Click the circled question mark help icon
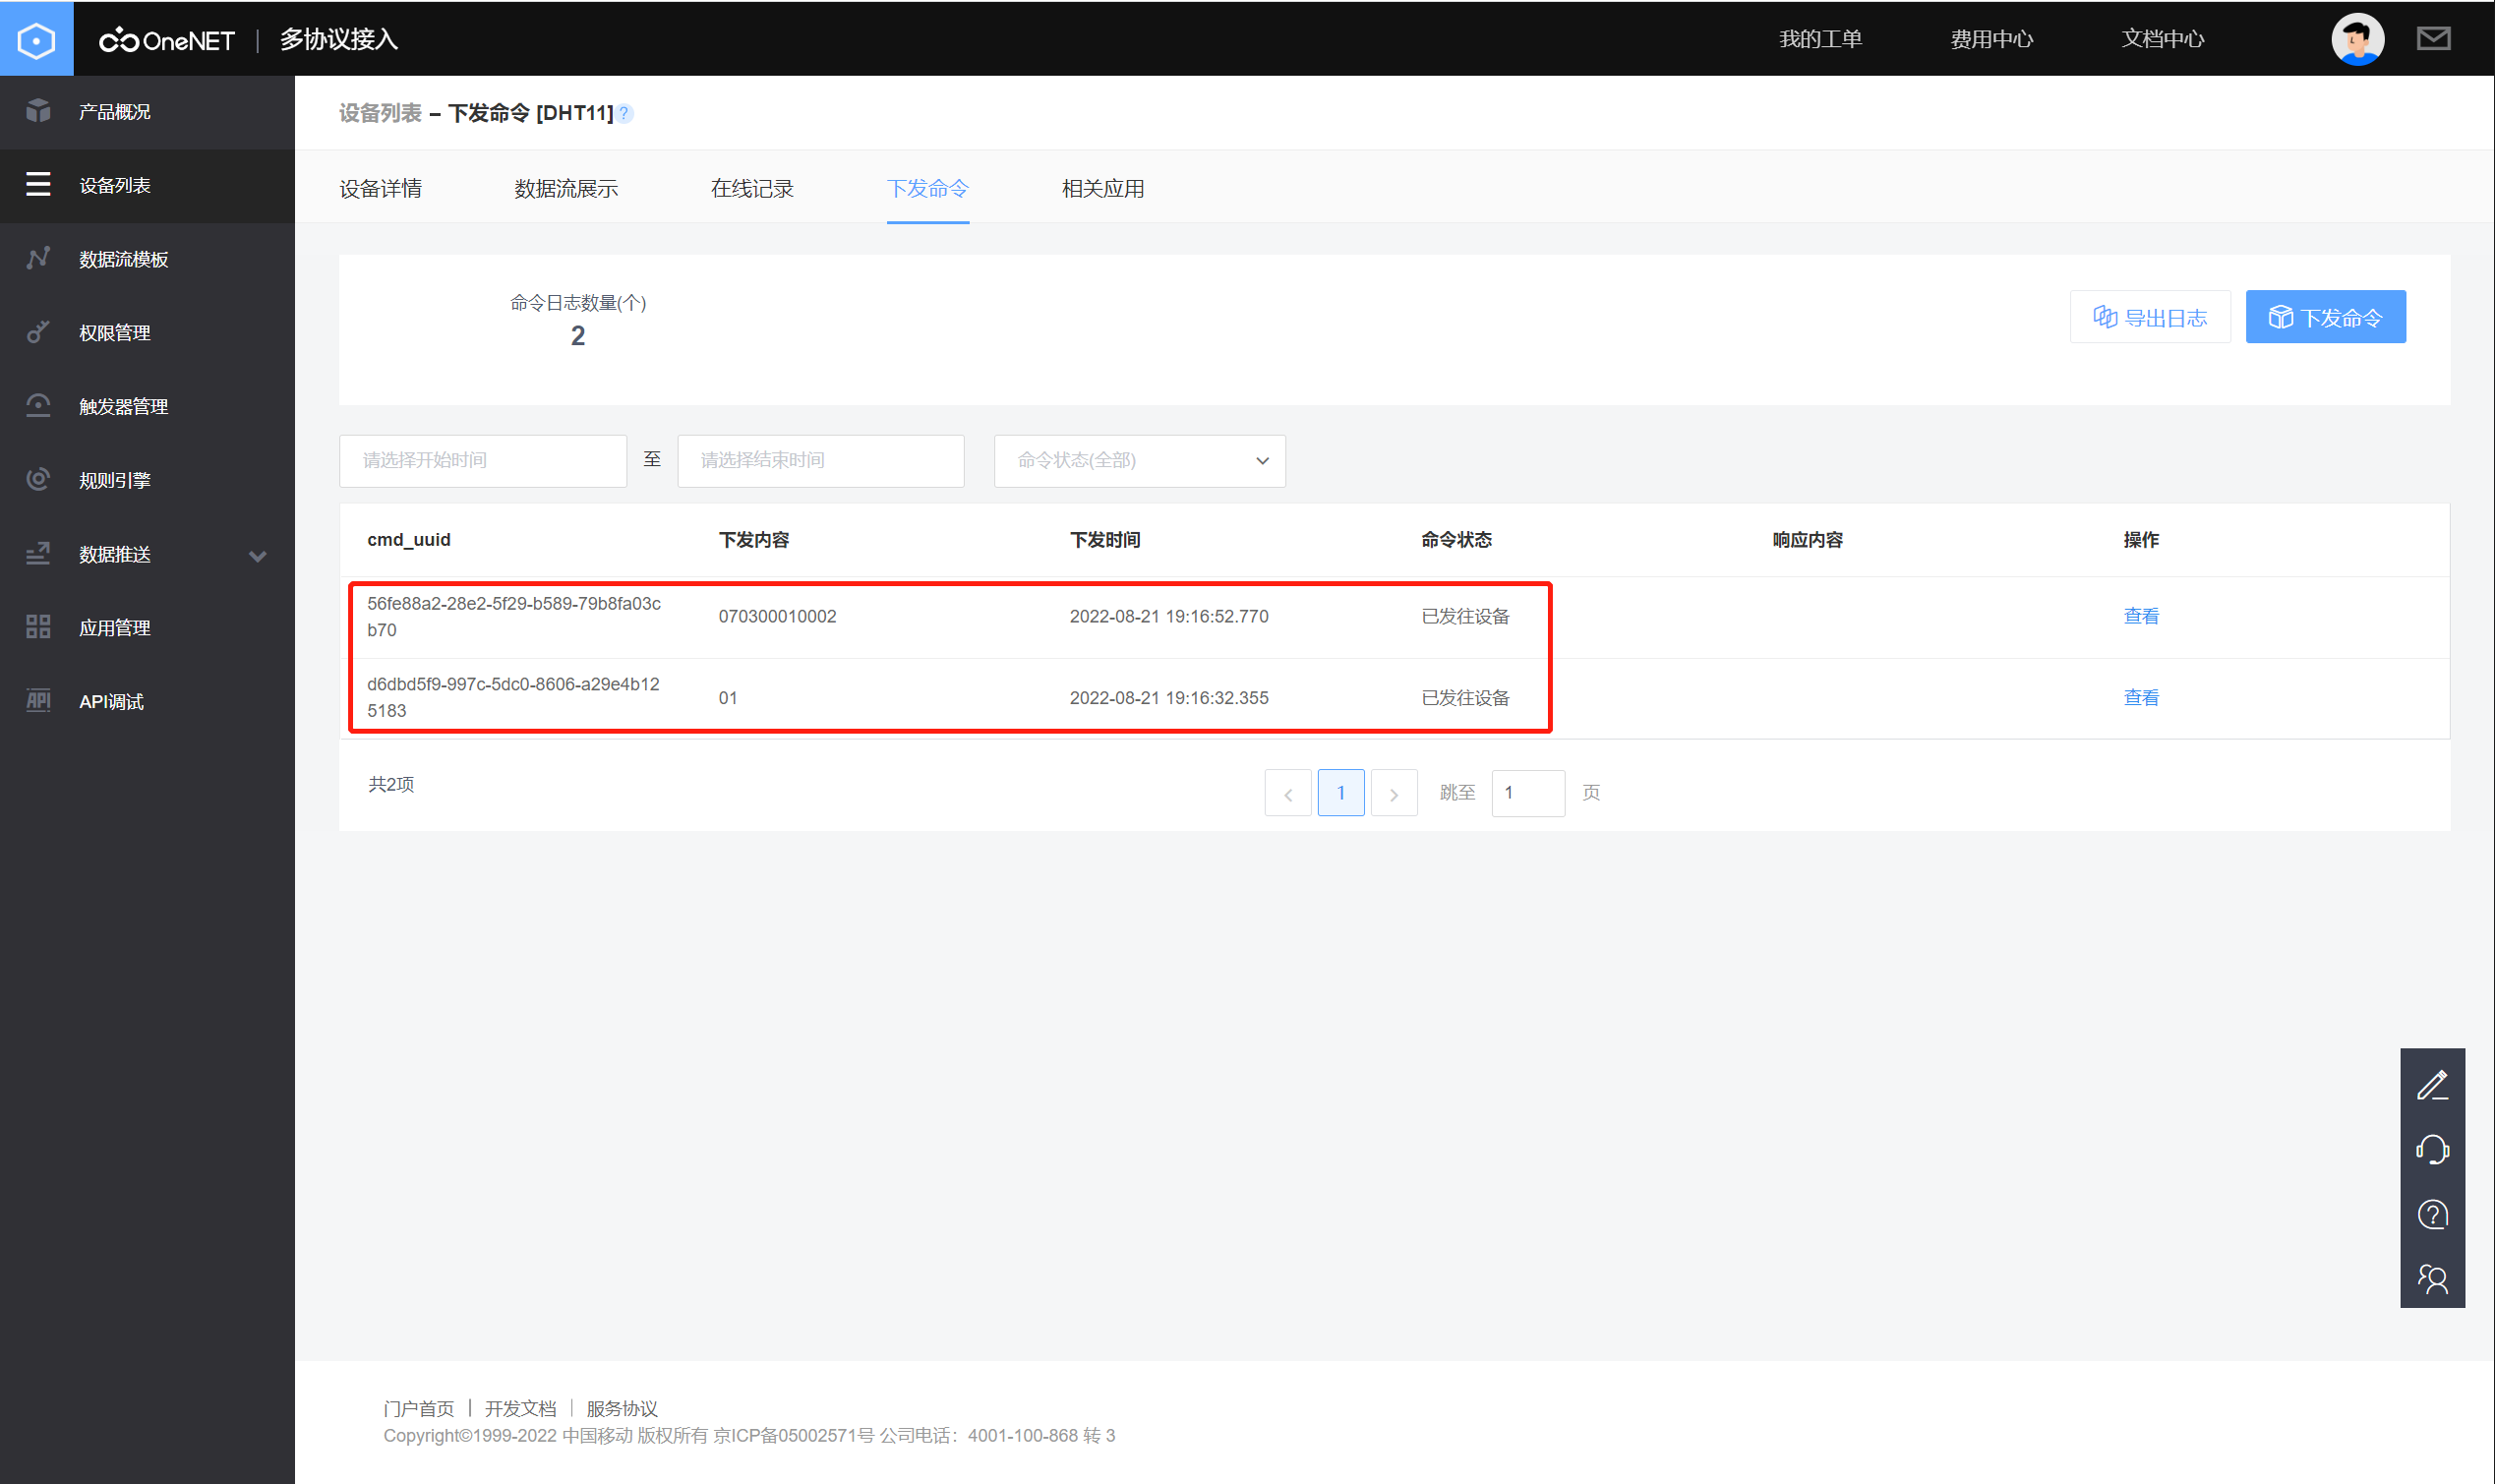2495x1484 pixels. pos(2432,1215)
